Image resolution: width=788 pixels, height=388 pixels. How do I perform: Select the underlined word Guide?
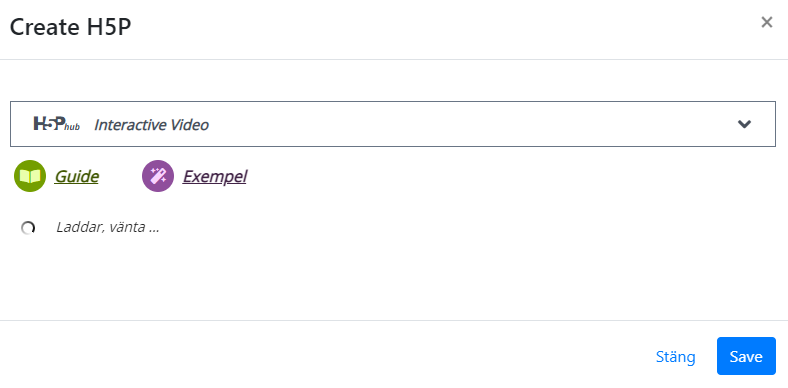(x=76, y=176)
